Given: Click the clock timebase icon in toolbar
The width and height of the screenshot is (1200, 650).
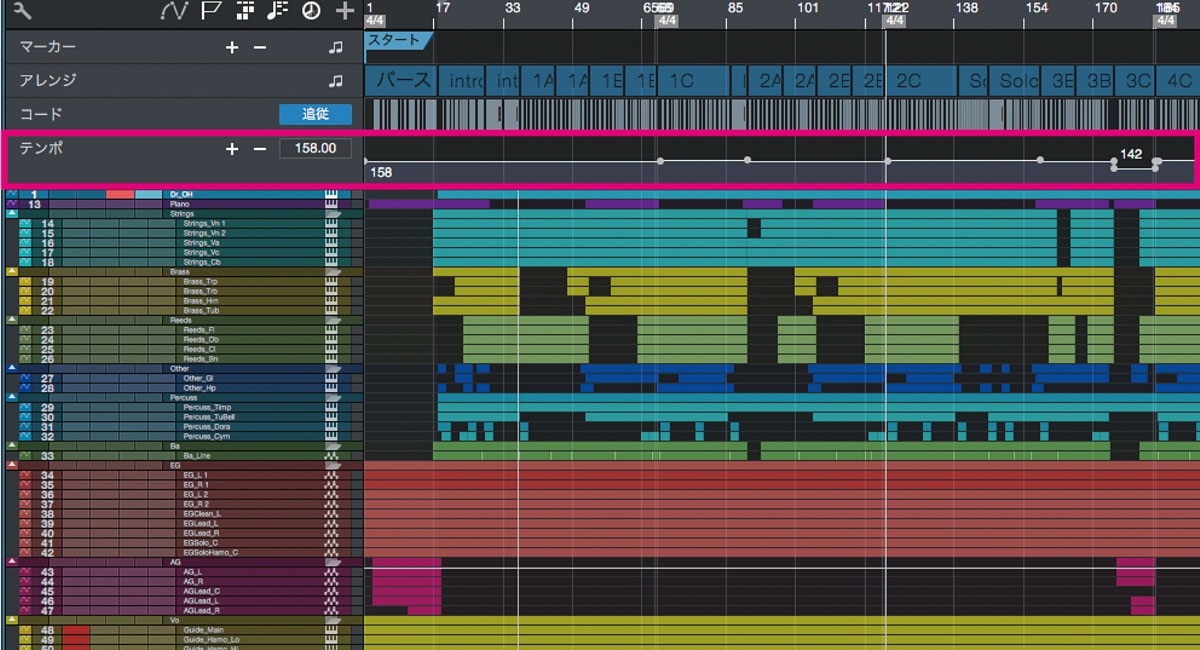Looking at the screenshot, I should tap(312, 11).
